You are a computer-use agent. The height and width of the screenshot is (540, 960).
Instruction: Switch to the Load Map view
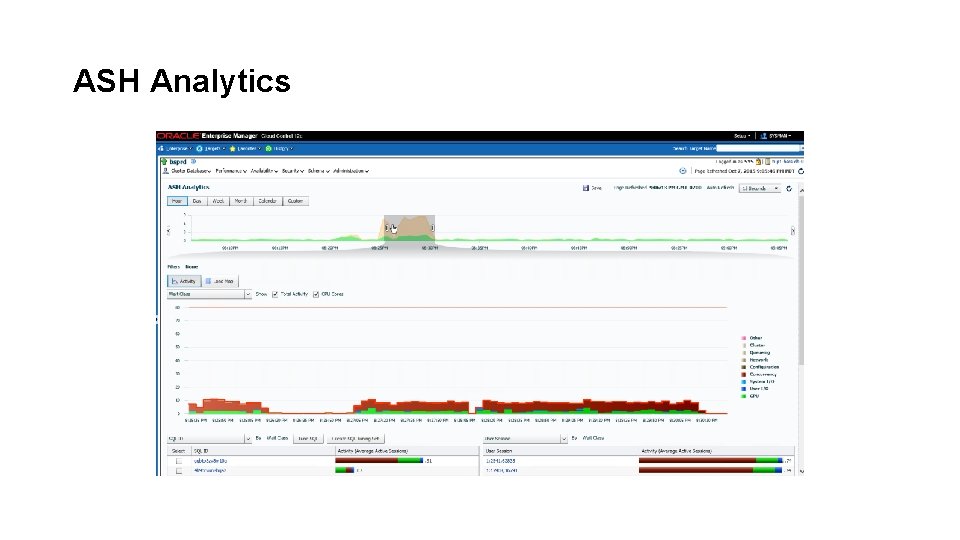coord(220,281)
